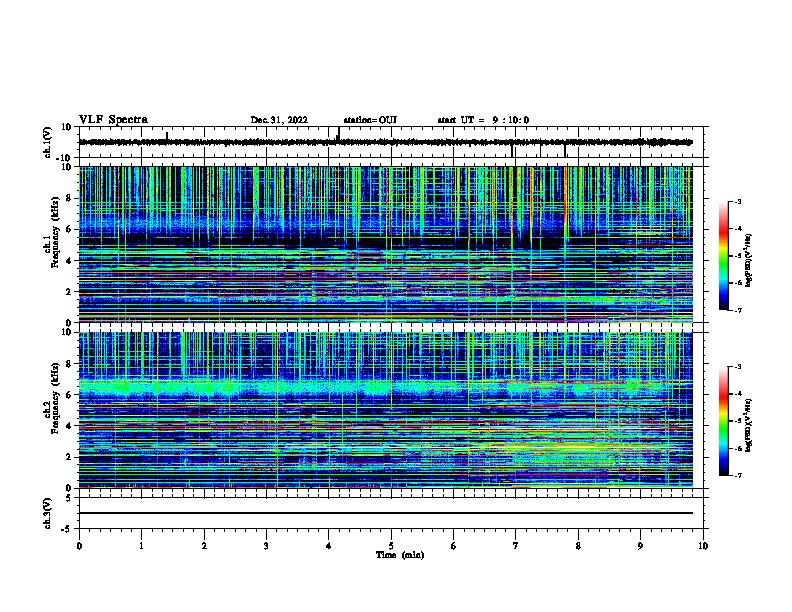
Task: Click the "2" time axis tick label
Action: click(x=204, y=546)
